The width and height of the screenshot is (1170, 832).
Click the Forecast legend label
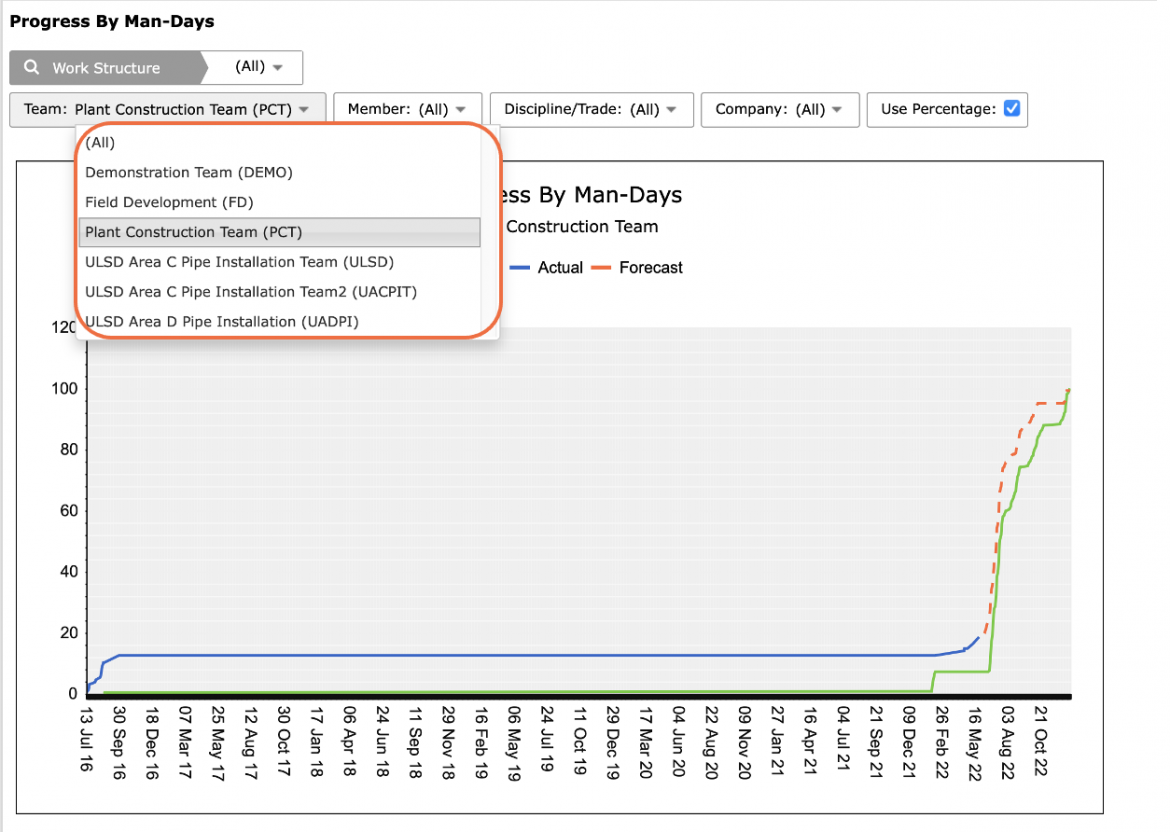point(651,267)
